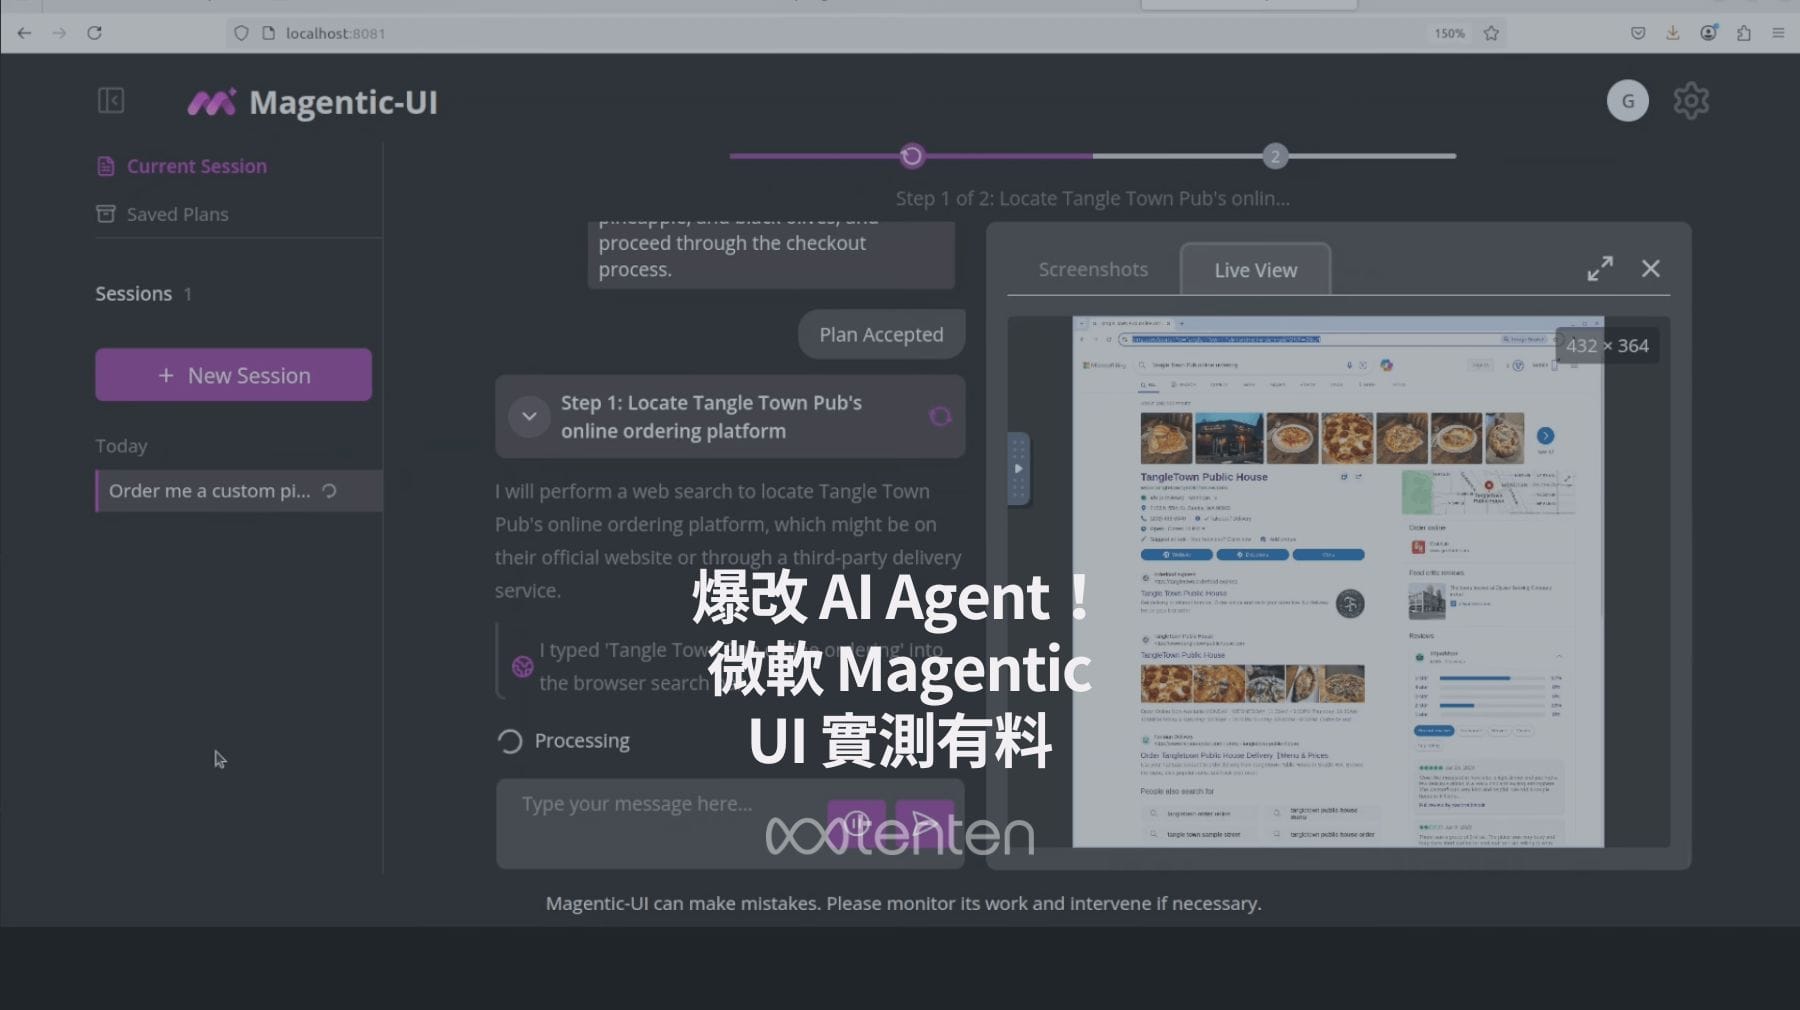
Task: Expand live view to fullscreen
Action: 1600,268
